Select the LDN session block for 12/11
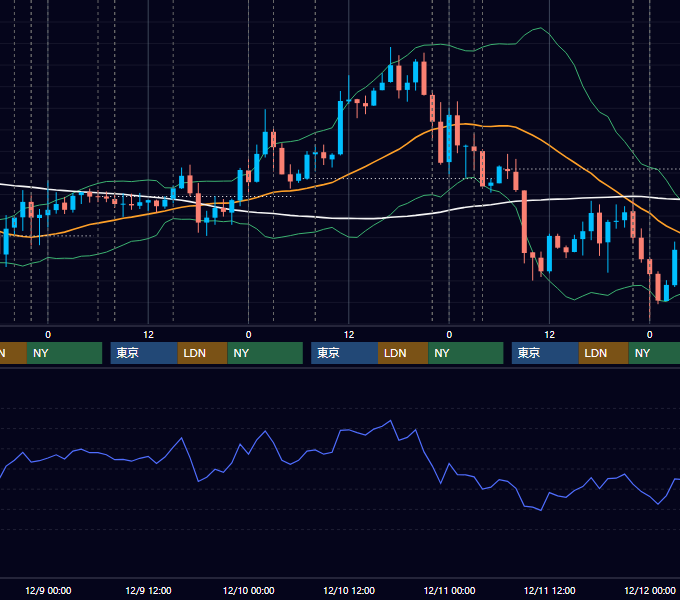This screenshot has height=600, width=680. [x=604, y=353]
